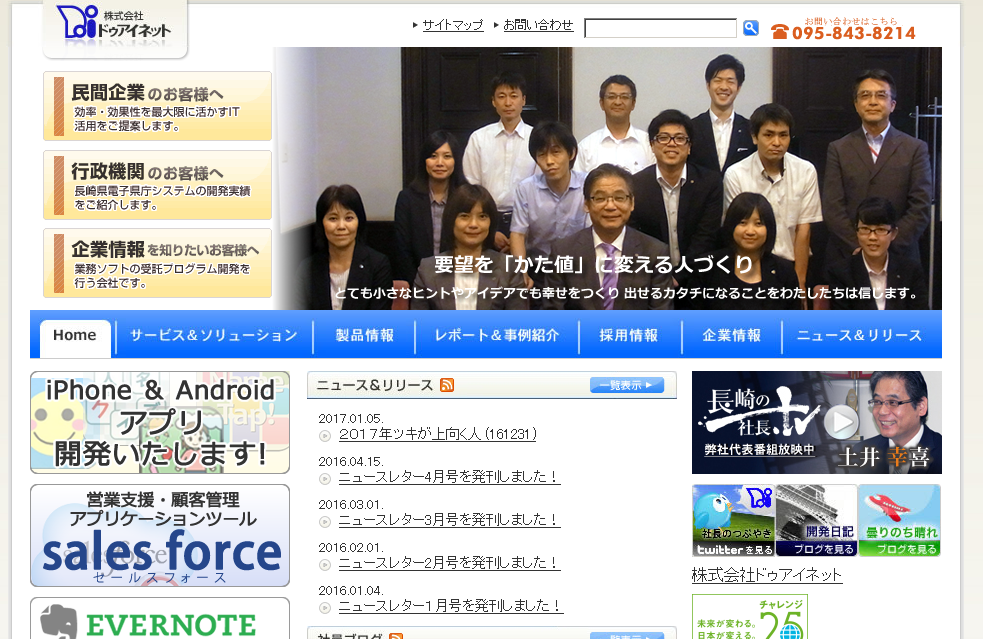Click the 一覧表示 button for news list

point(626,384)
